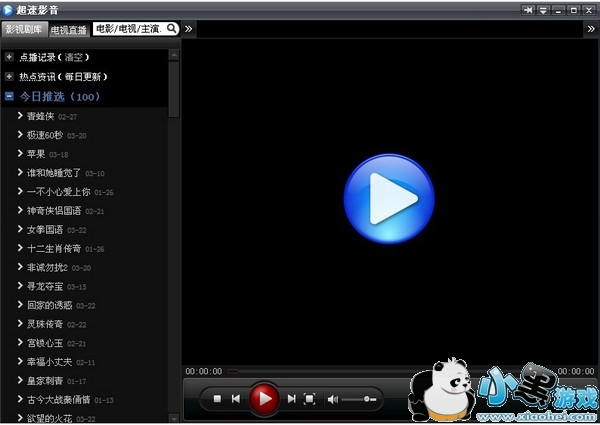The height and width of the screenshot is (425, 600).
Task: Minimize the 超速影音 window
Action: (558, 10)
